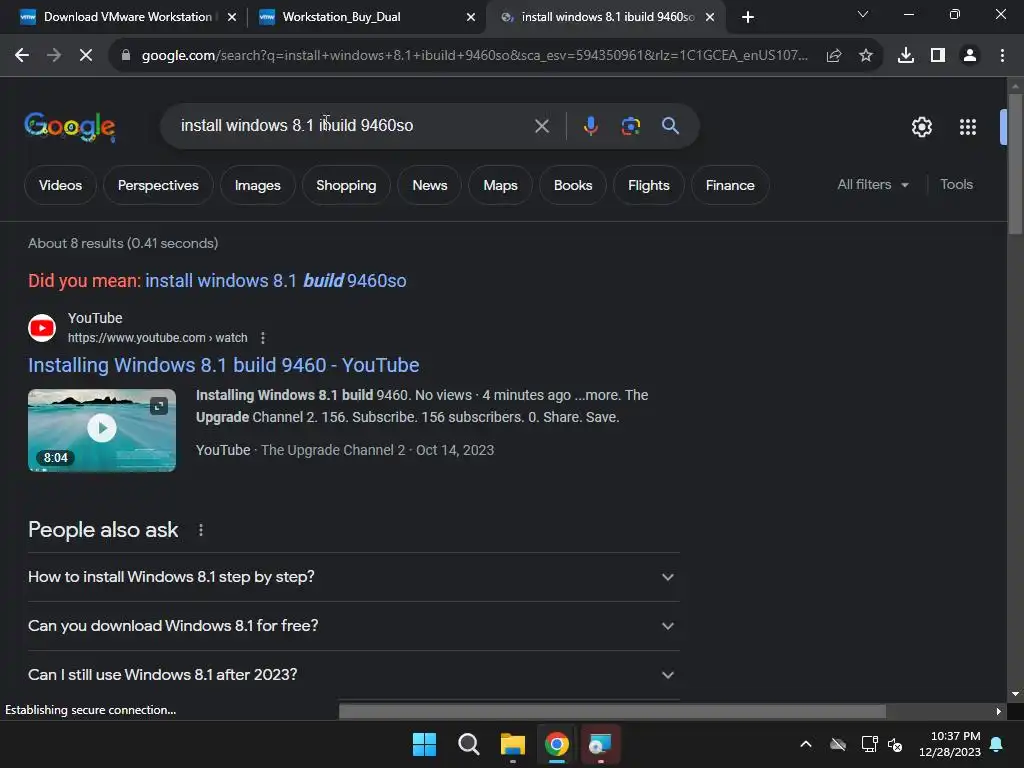Click 'install windows 8.1 build 9460so' suggestion

click(x=276, y=281)
